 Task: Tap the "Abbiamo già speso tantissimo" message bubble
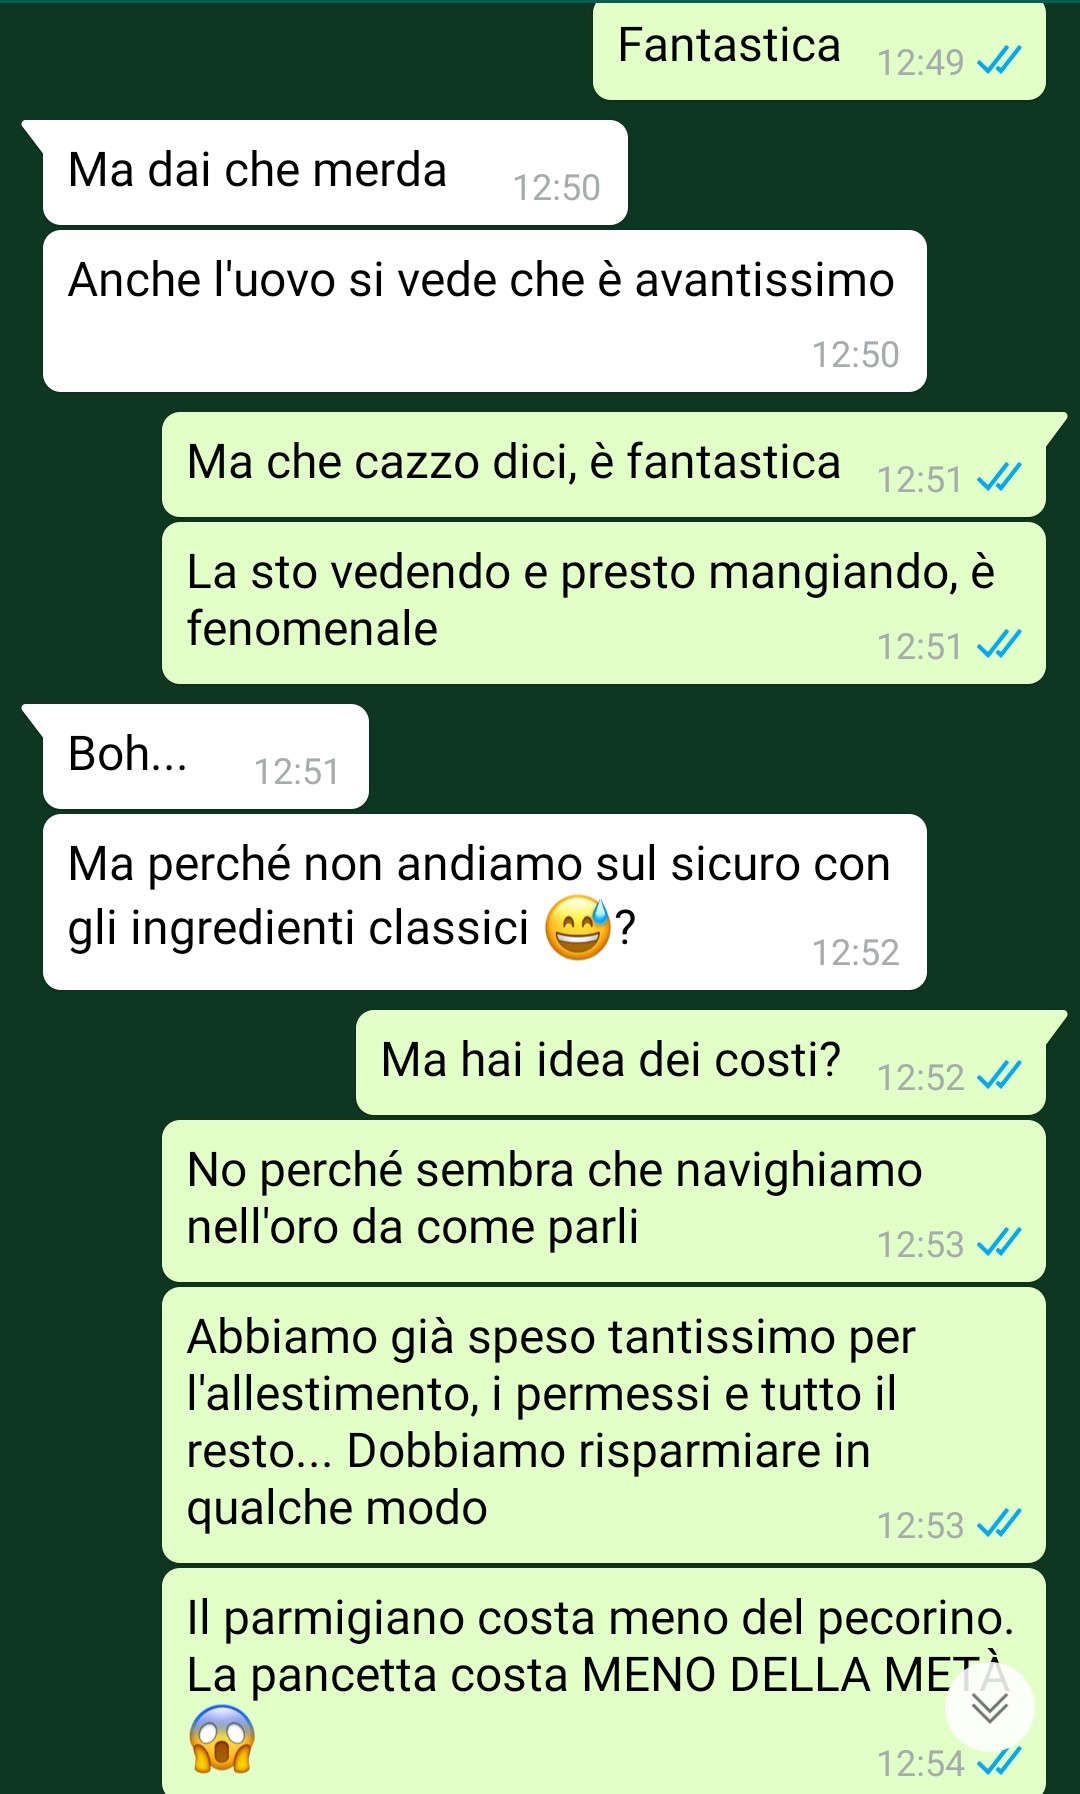click(x=604, y=1425)
